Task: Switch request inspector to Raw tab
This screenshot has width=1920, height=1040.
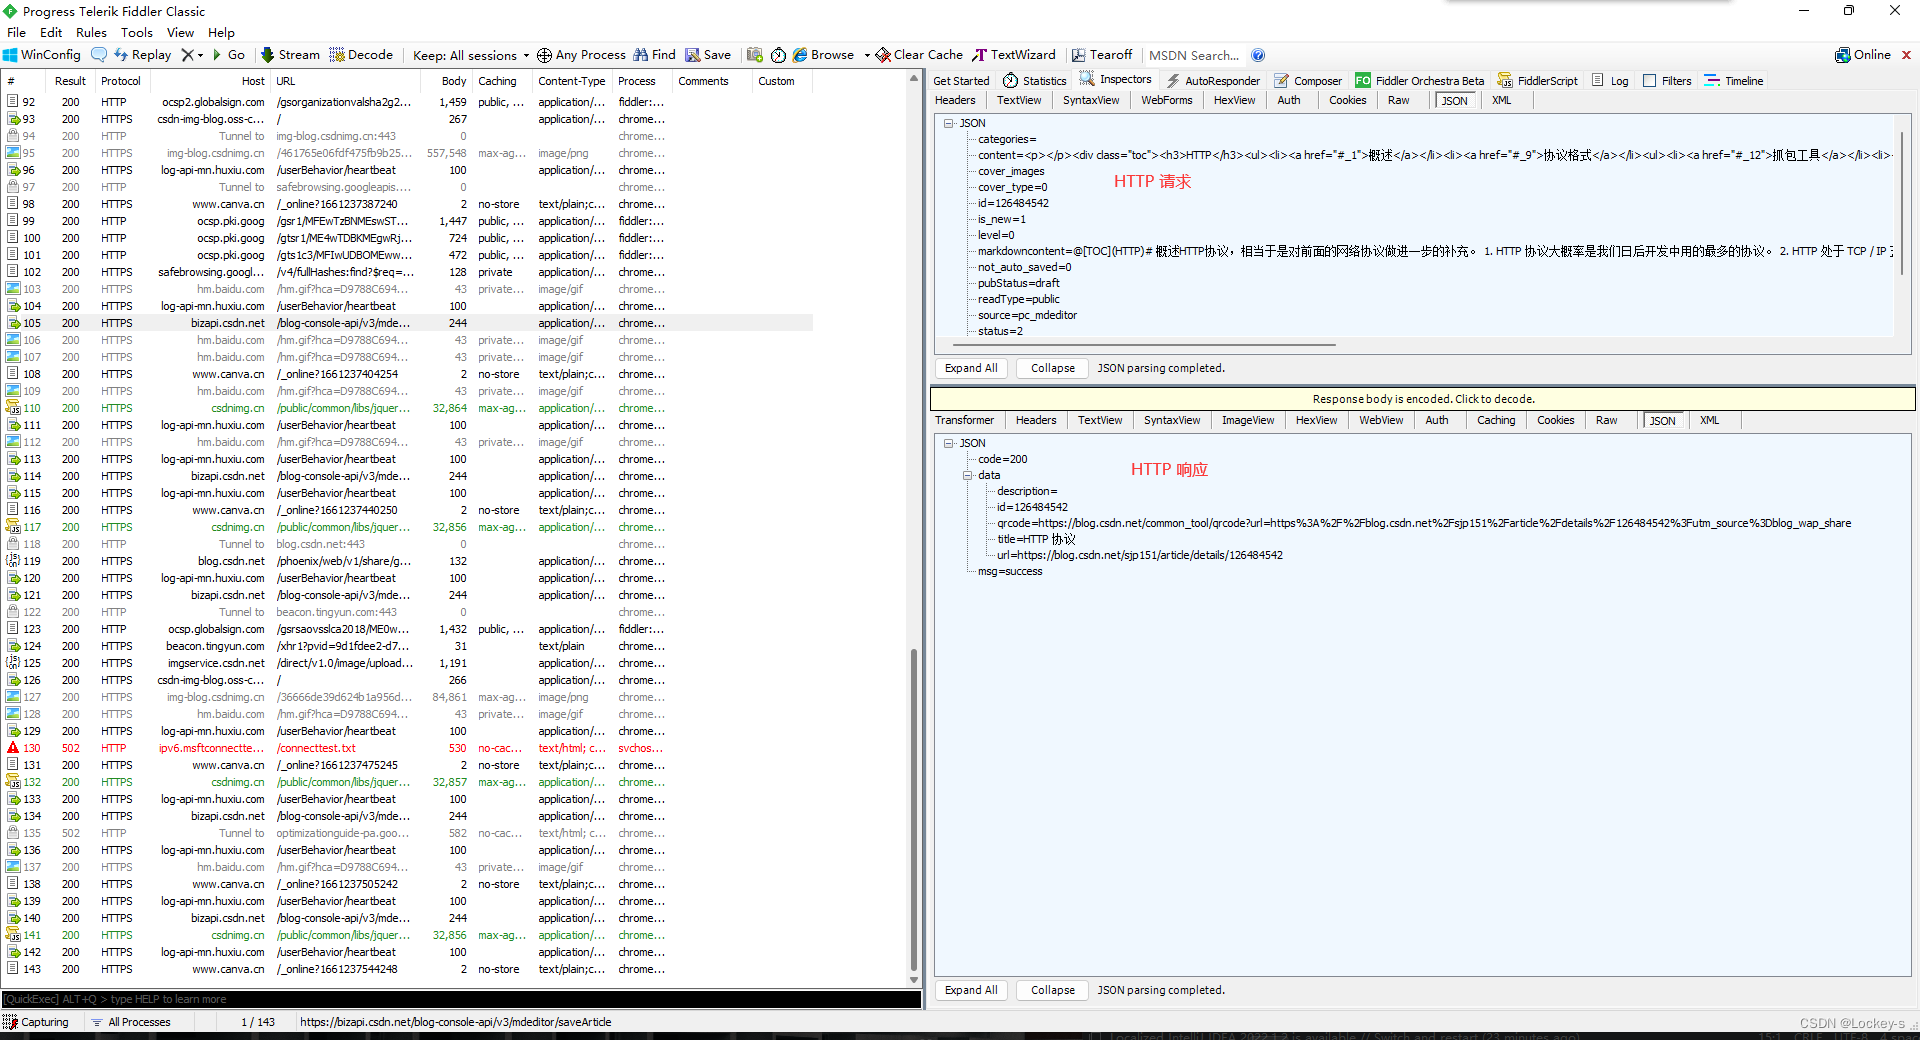Action: click(x=1398, y=100)
